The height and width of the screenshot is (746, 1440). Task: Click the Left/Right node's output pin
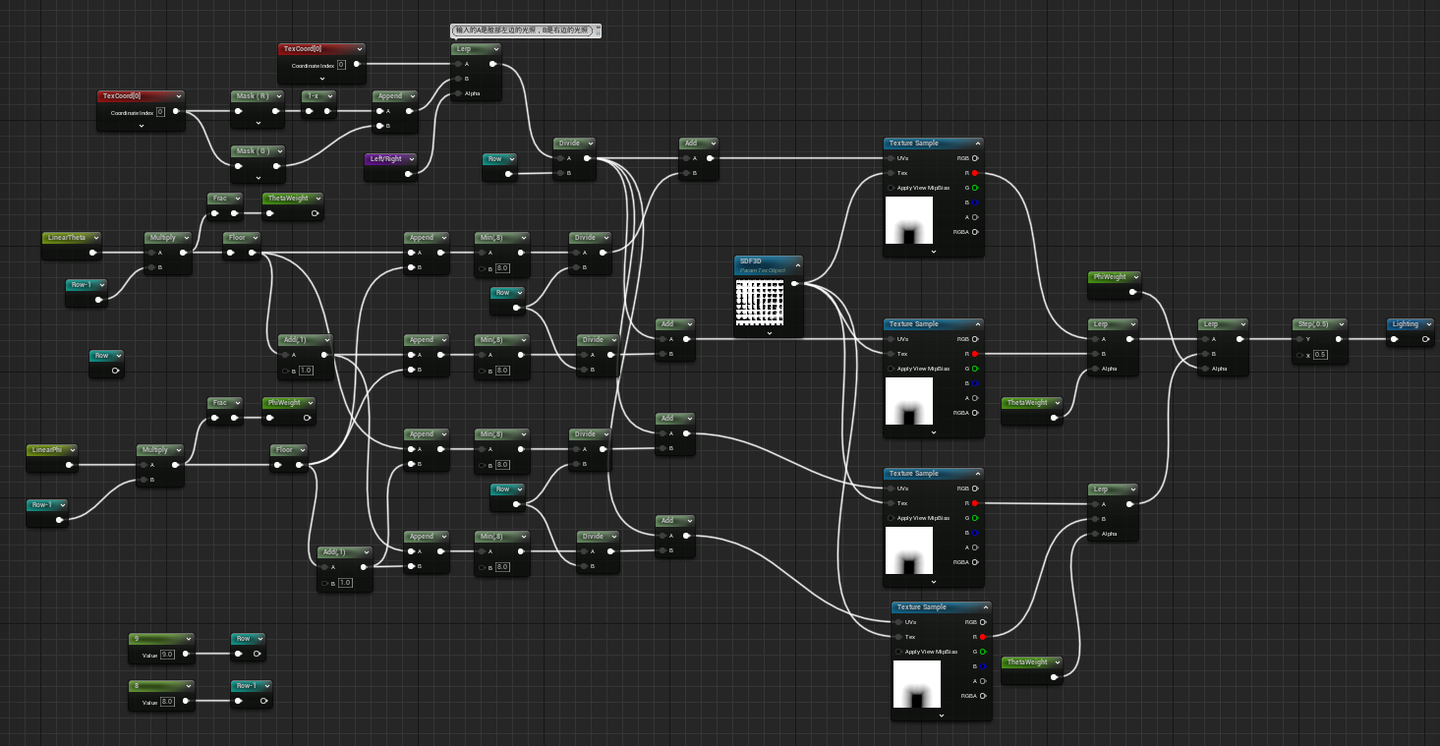click(x=408, y=174)
